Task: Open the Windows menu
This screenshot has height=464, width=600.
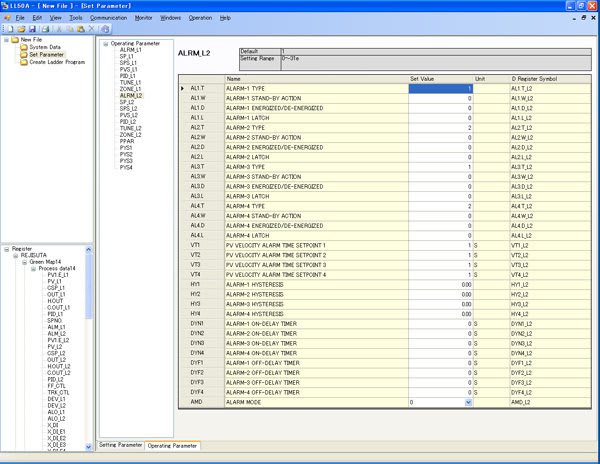Action: (x=171, y=18)
